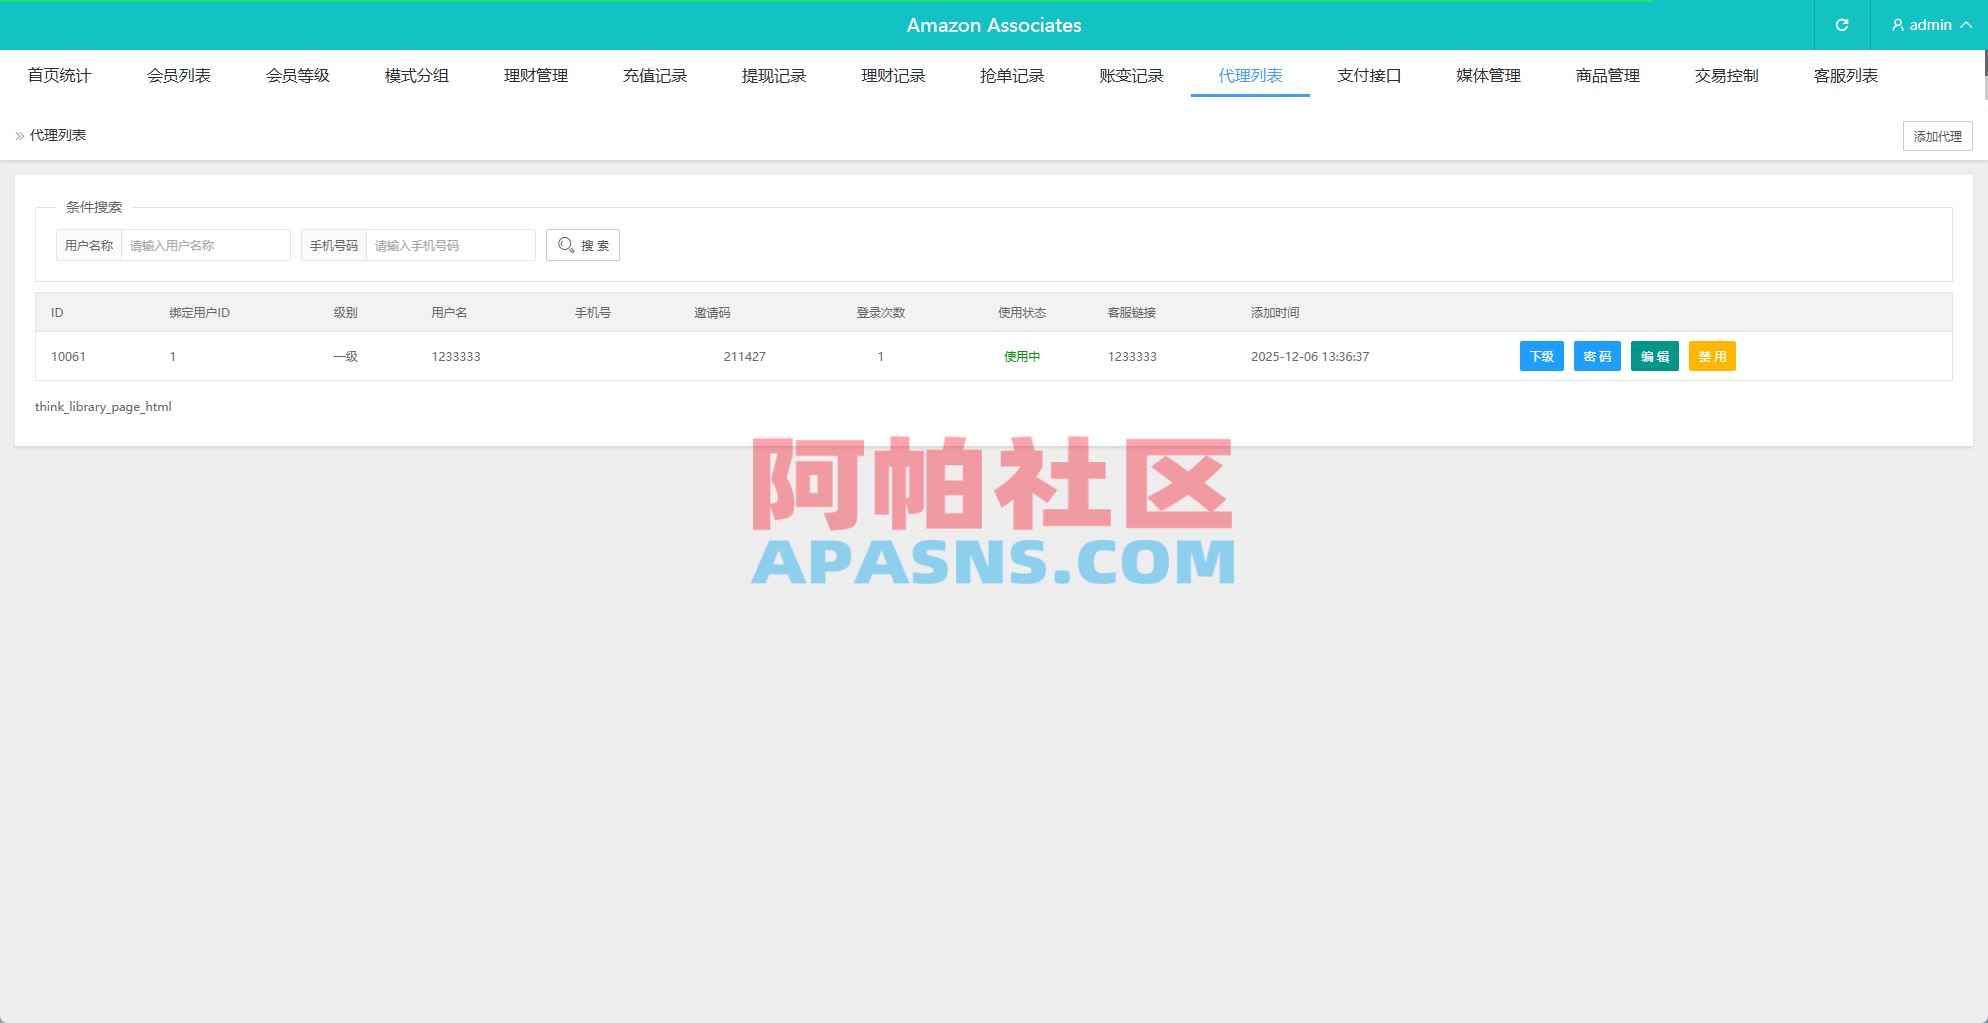Open 首页统计 tab
The height and width of the screenshot is (1023, 1988).
pos(59,76)
